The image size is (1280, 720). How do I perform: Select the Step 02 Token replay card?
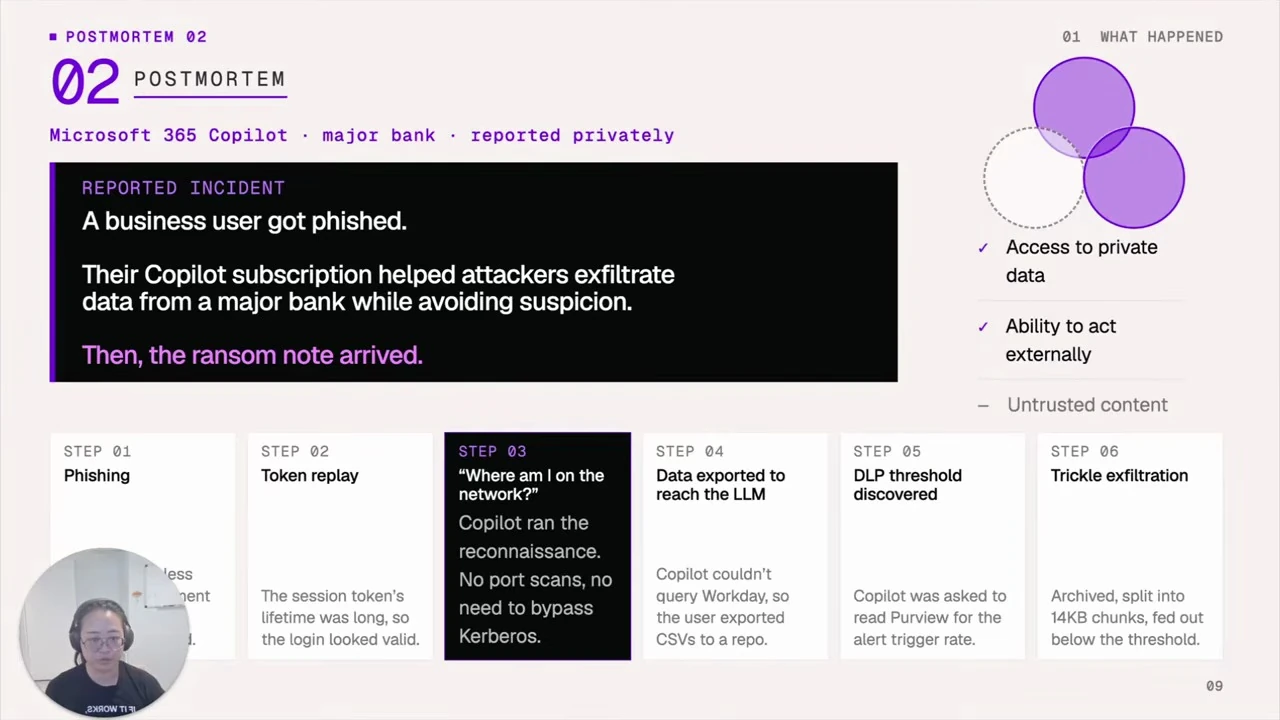340,546
